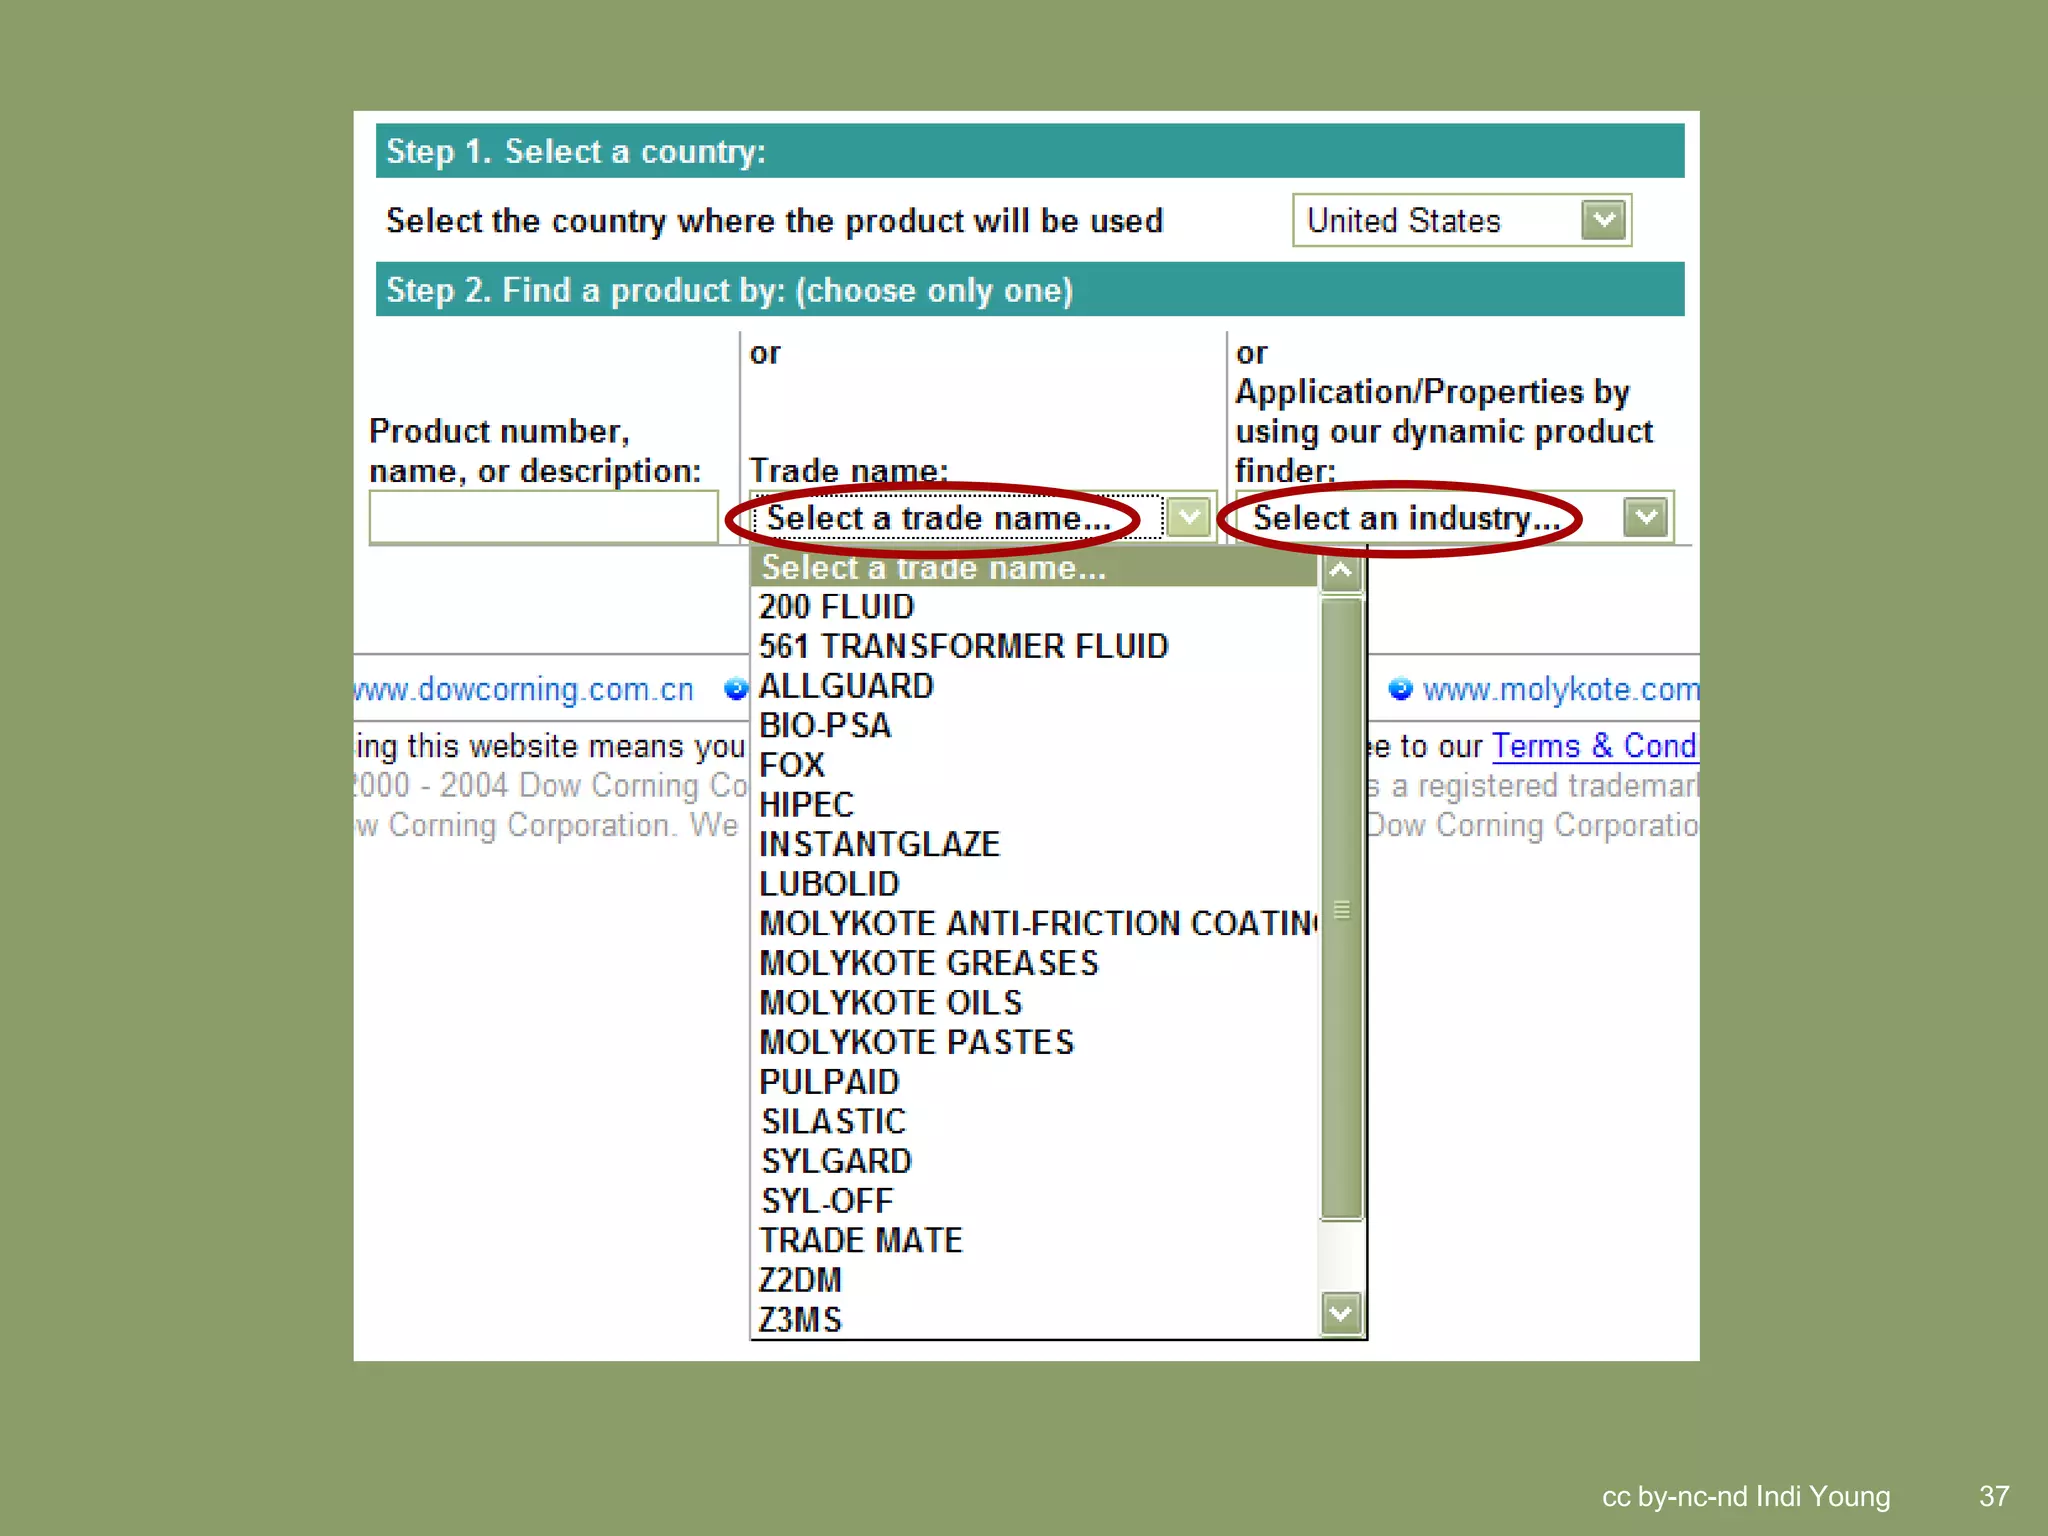Select 200 FLUID from the list

836,607
